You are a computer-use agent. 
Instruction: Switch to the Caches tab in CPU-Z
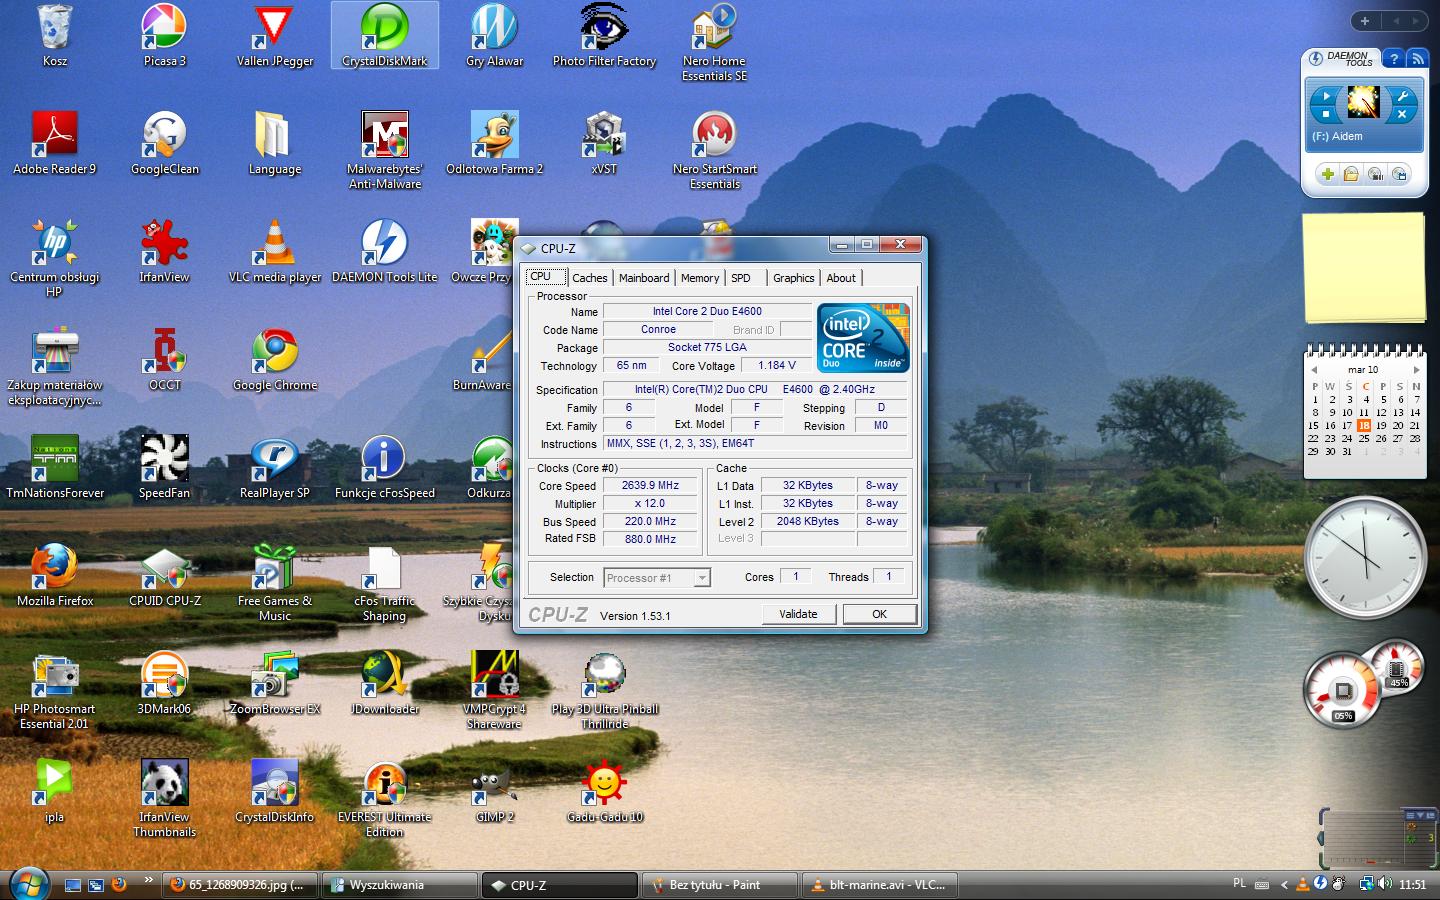coord(589,278)
